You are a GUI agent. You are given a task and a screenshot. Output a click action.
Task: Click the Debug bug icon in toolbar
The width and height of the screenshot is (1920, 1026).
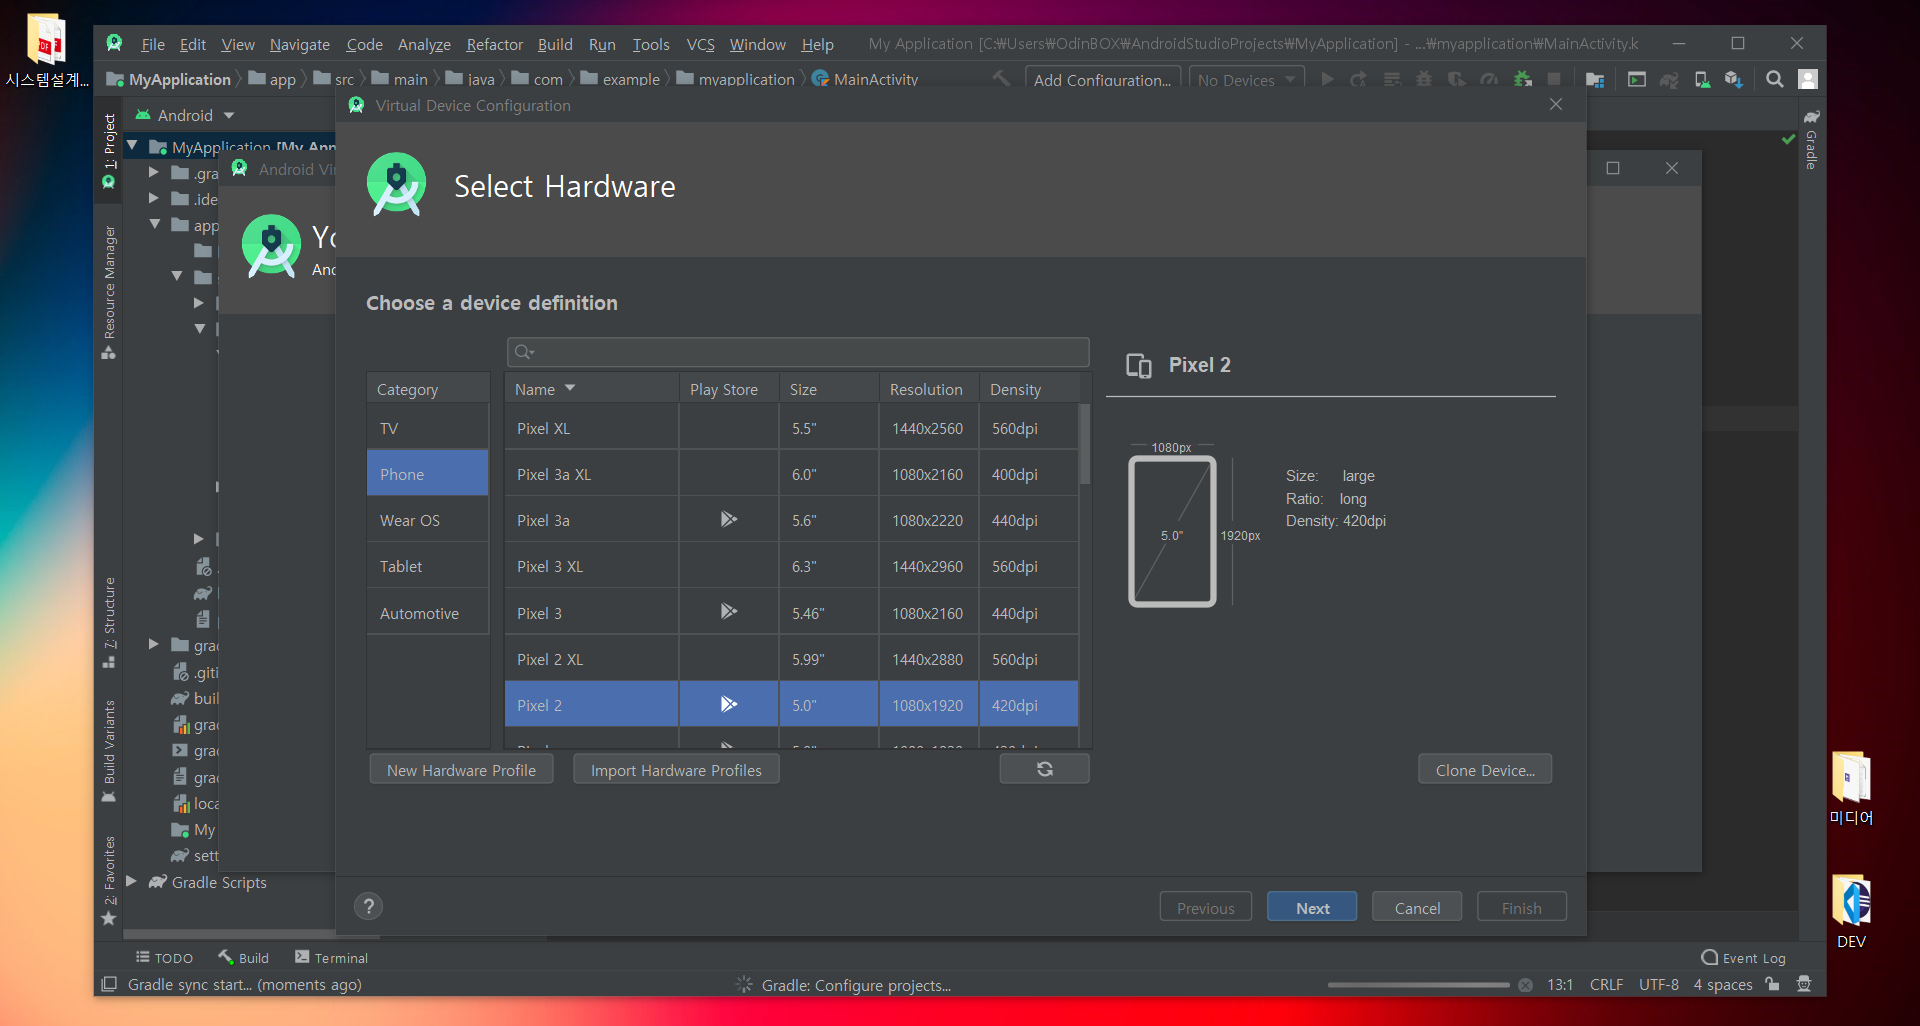coord(1424,79)
